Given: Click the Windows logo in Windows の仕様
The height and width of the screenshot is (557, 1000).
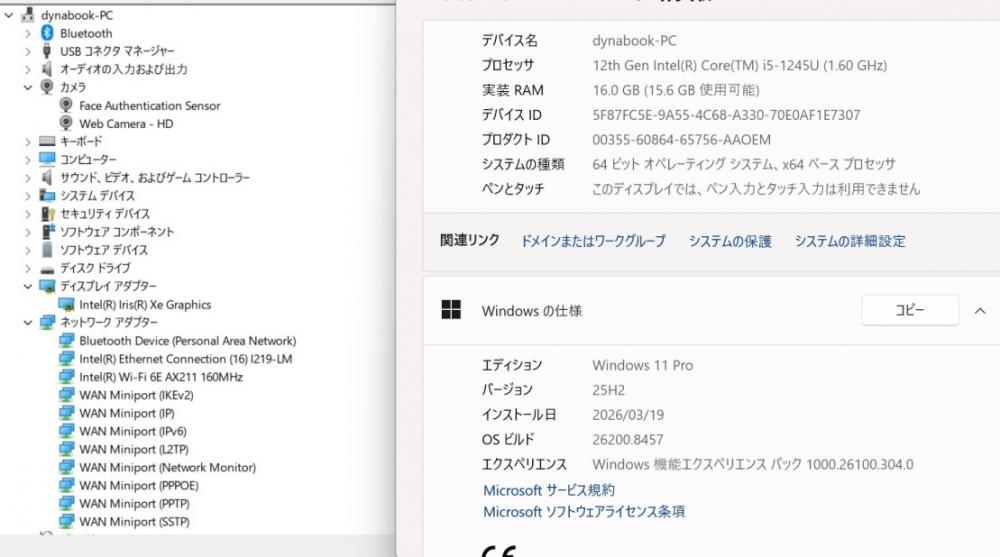Looking at the screenshot, I should (x=451, y=309).
